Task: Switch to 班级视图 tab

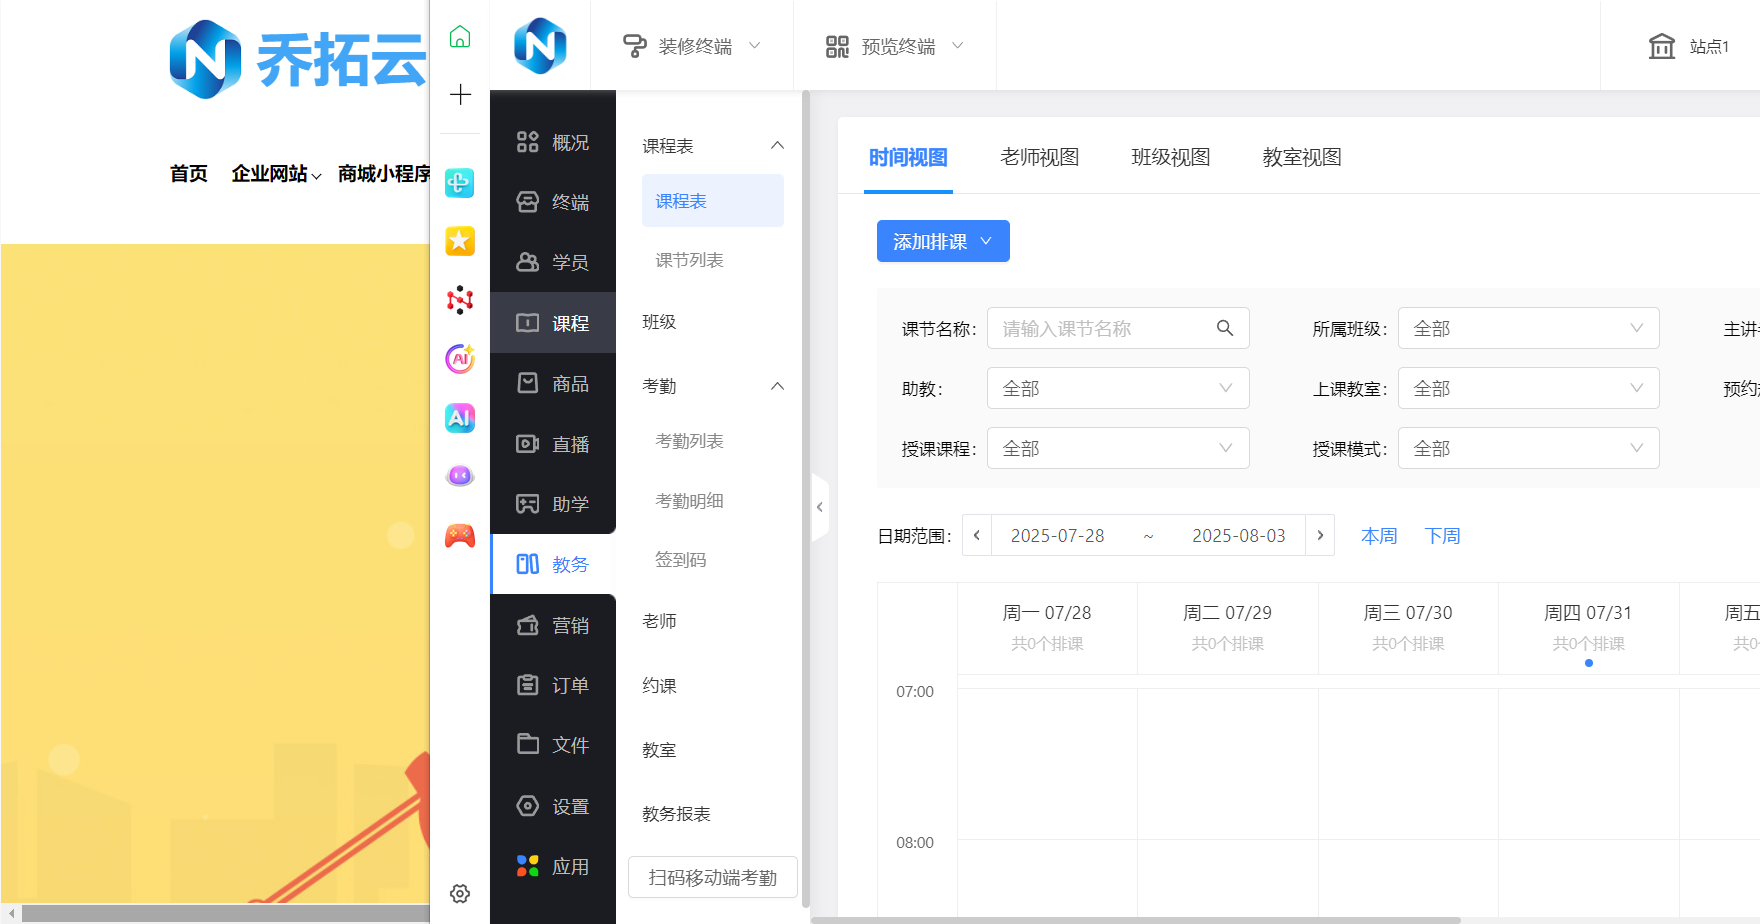Action: tap(1170, 157)
